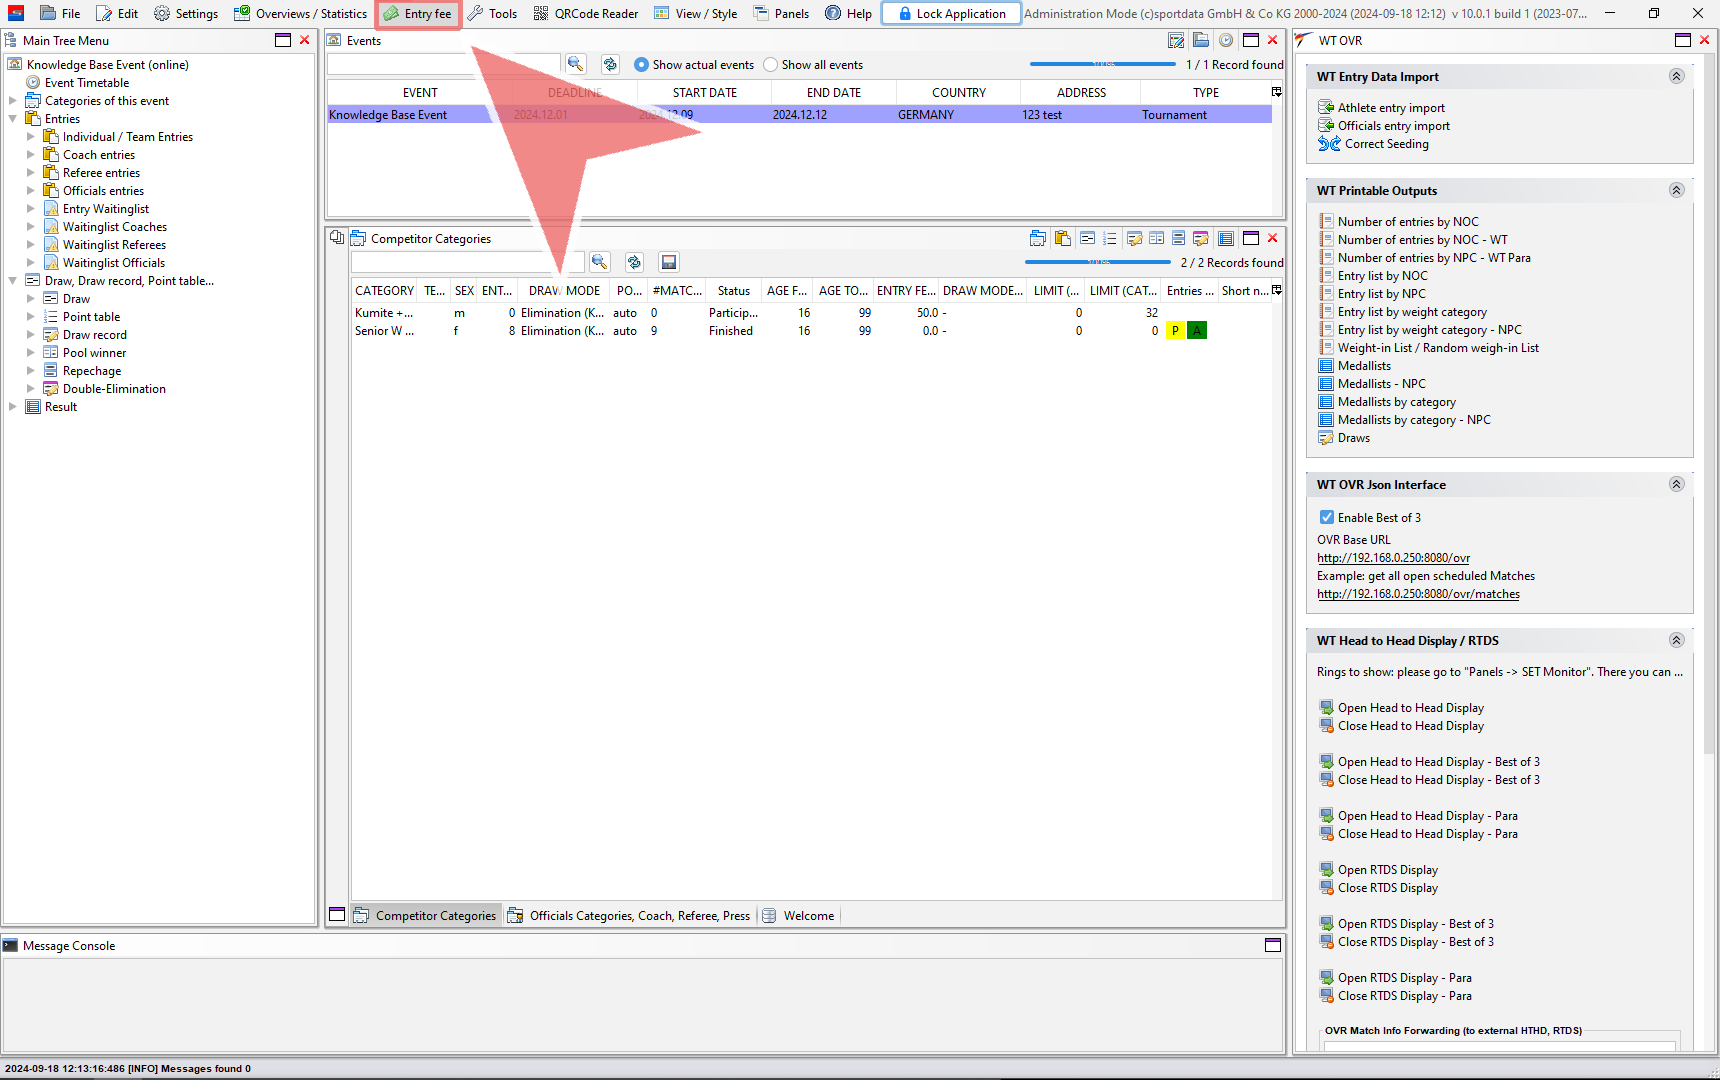Click the yellow P status badge
Image resolution: width=1720 pixels, height=1080 pixels.
pos(1175,331)
